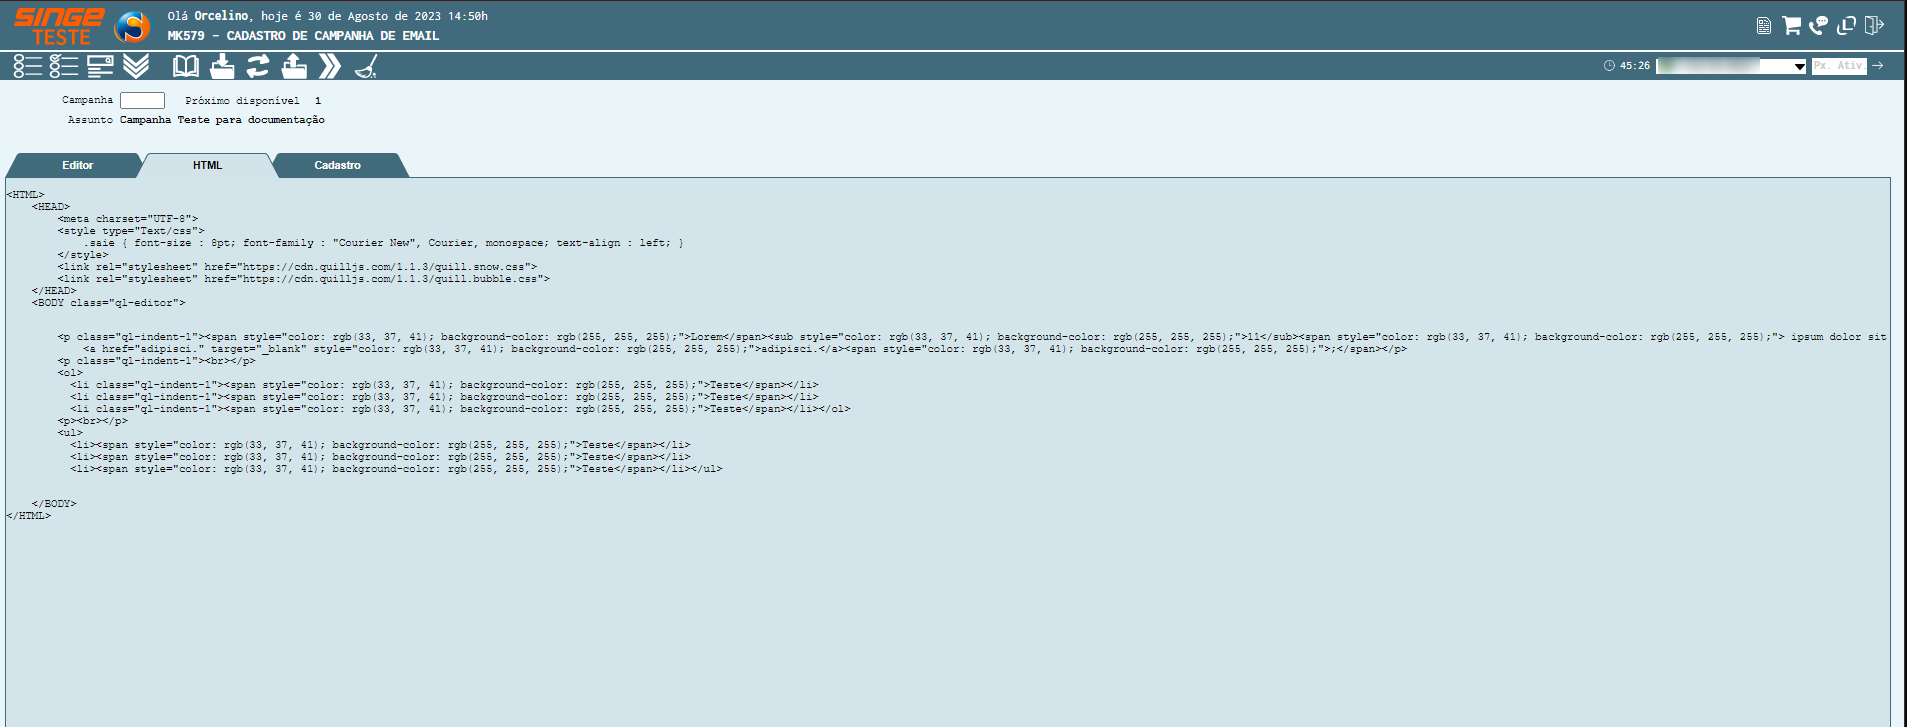The width and height of the screenshot is (1907, 727).
Task: Click the bullet list icon in toolbar
Action: coord(27,66)
